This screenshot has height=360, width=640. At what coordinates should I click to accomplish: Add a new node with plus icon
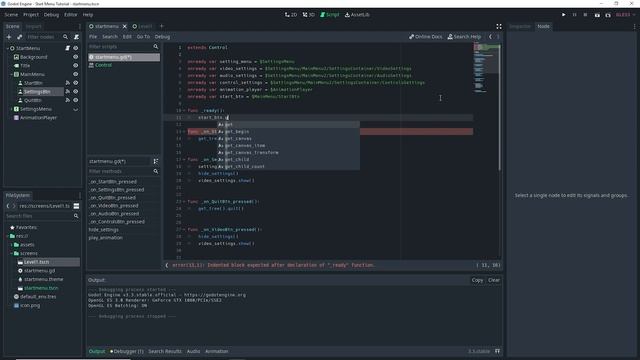point(9,37)
